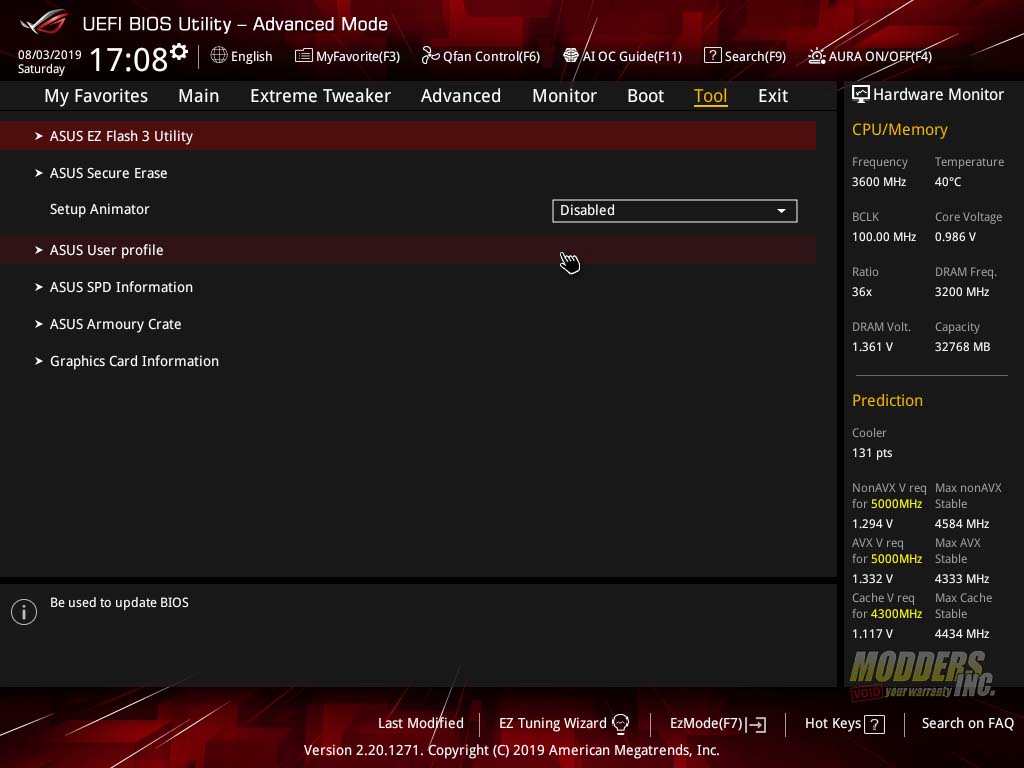Select the Tool tab
Viewport: 1024px width, 768px height.
click(711, 96)
